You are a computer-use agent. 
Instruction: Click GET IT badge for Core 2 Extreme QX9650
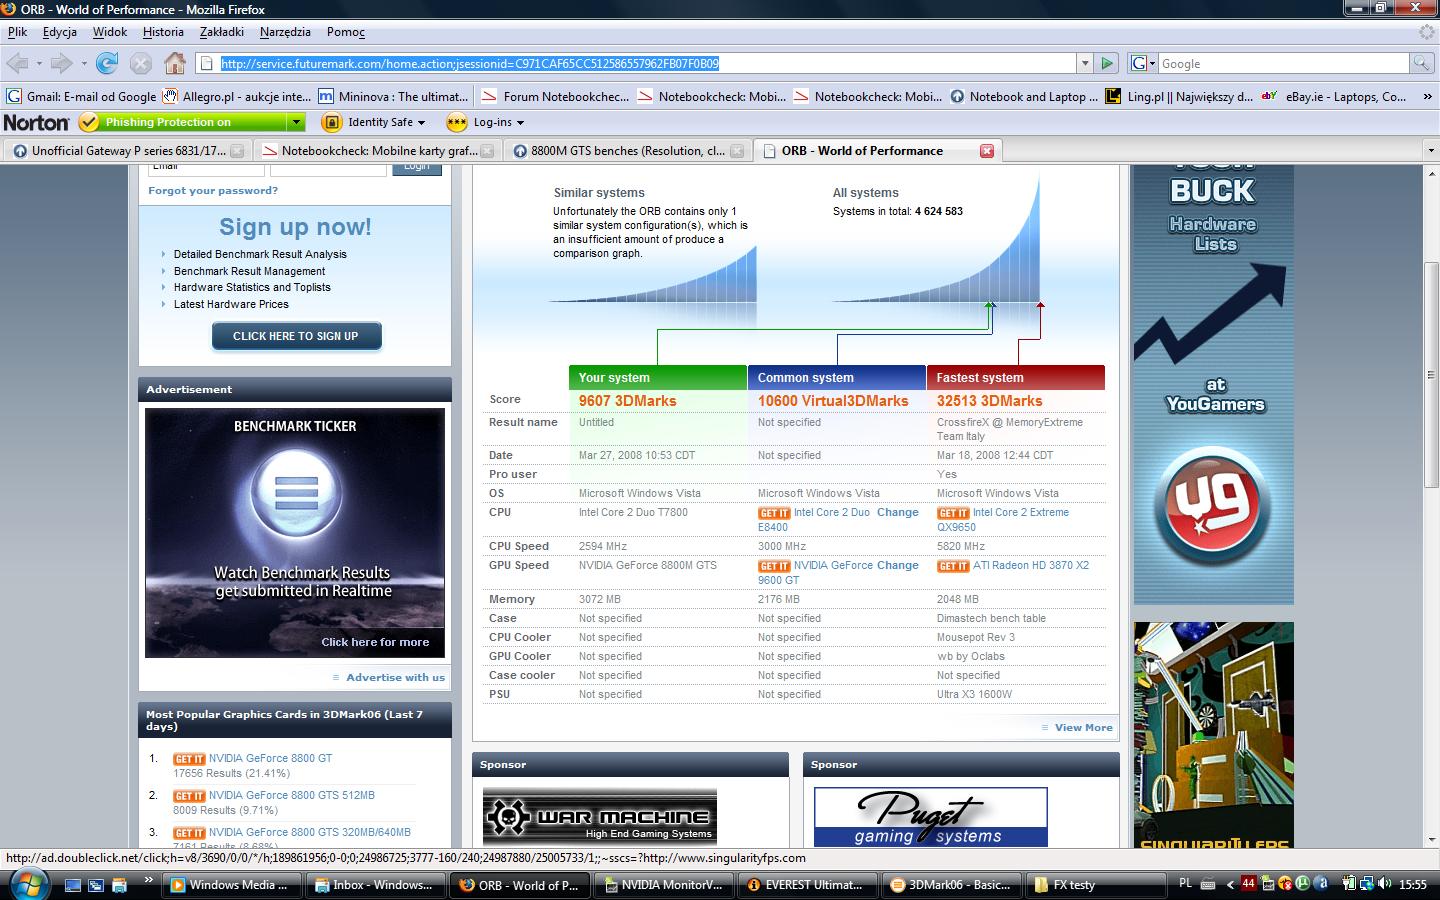(x=953, y=513)
